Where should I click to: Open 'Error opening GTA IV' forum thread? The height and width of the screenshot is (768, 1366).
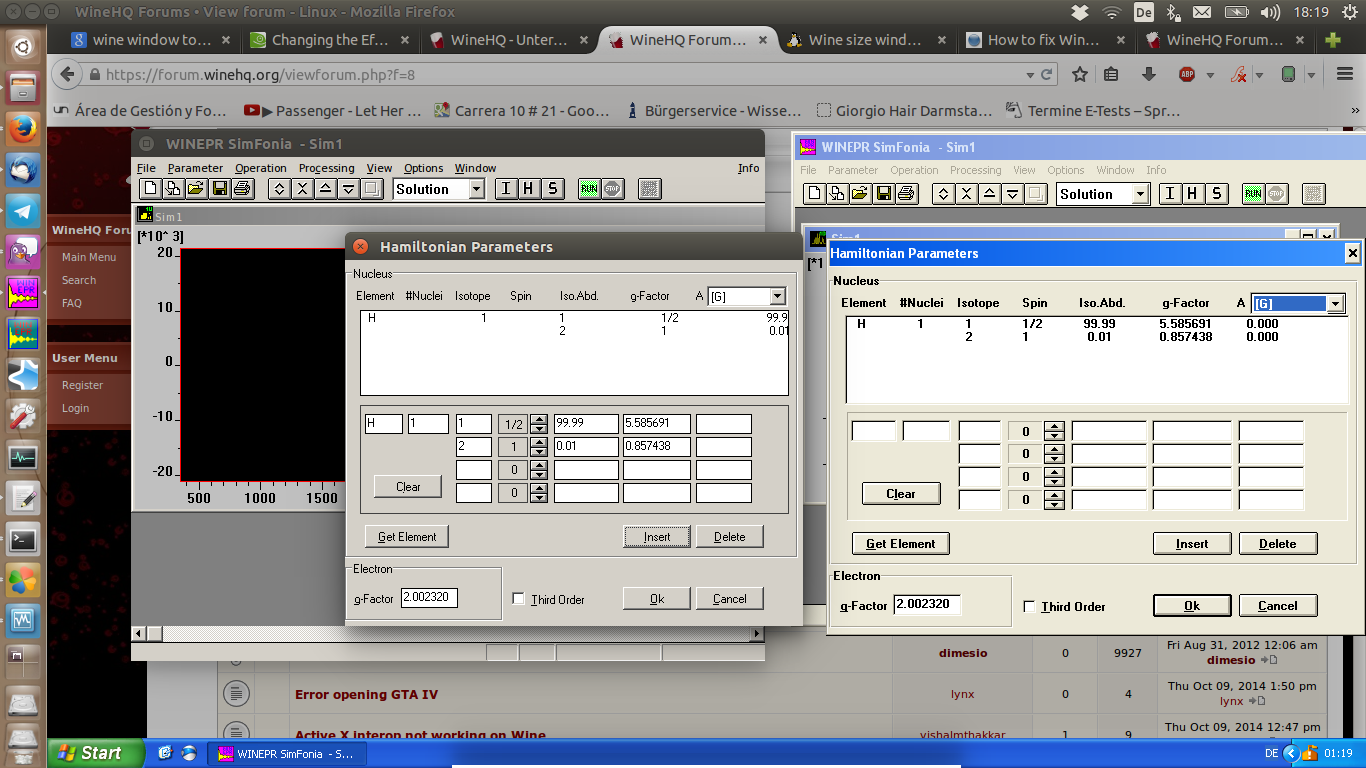point(366,694)
